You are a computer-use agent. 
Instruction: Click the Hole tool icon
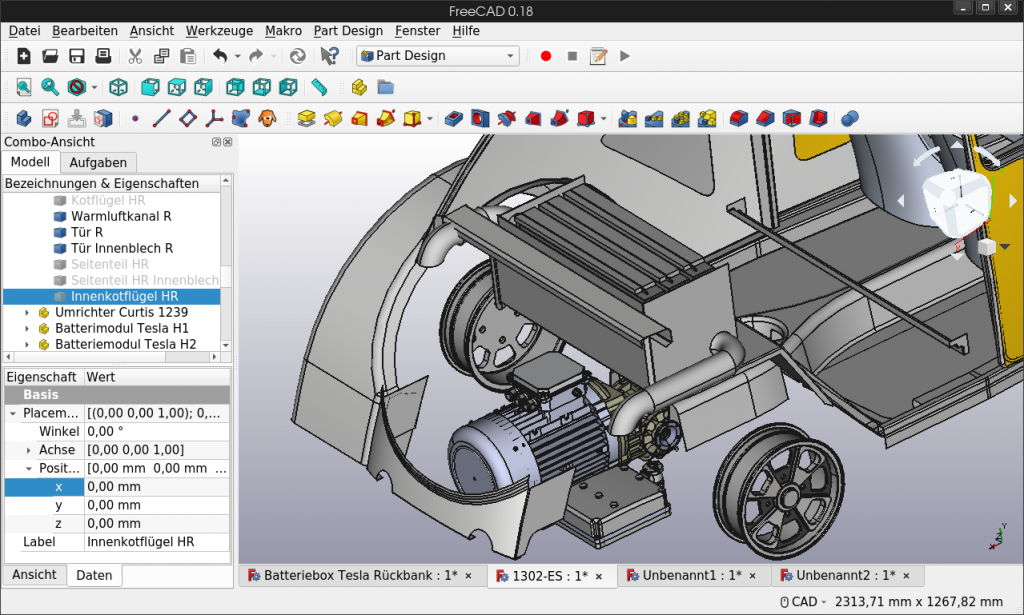click(x=480, y=118)
